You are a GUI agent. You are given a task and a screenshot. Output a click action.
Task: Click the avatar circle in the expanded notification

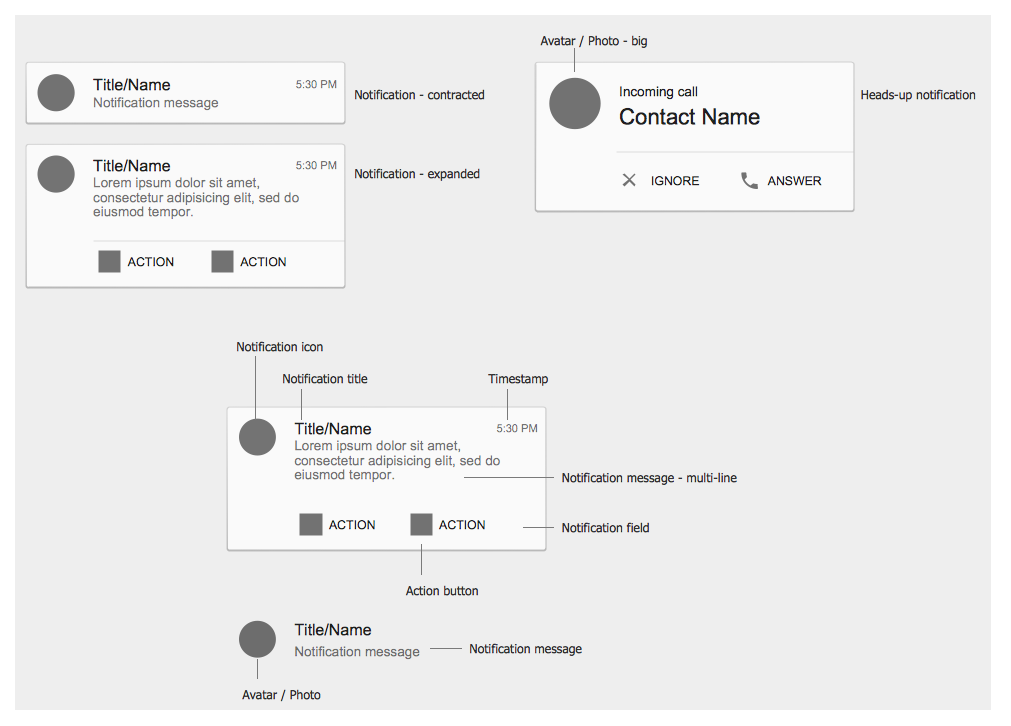click(x=56, y=173)
